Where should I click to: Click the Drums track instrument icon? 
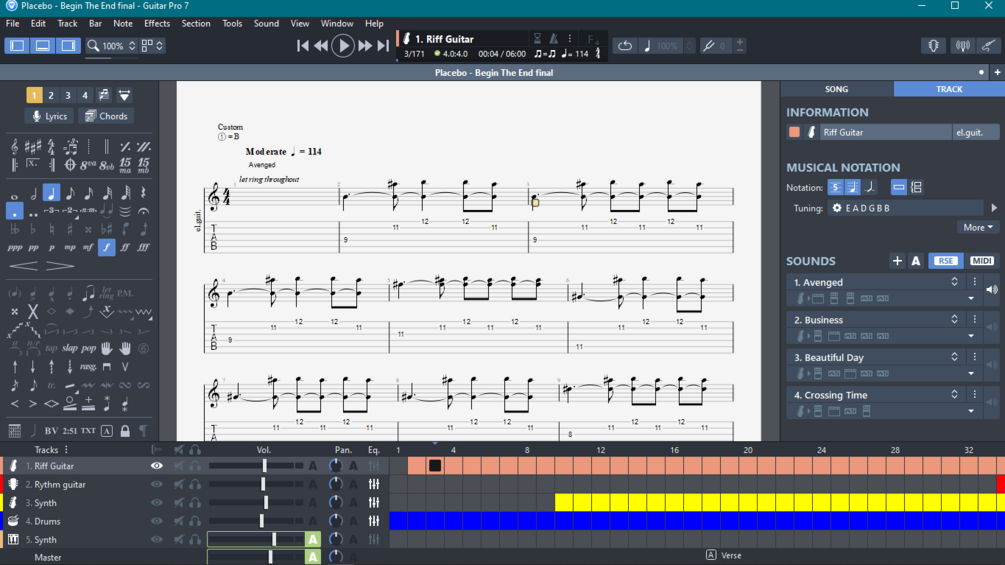pyautogui.click(x=13, y=521)
